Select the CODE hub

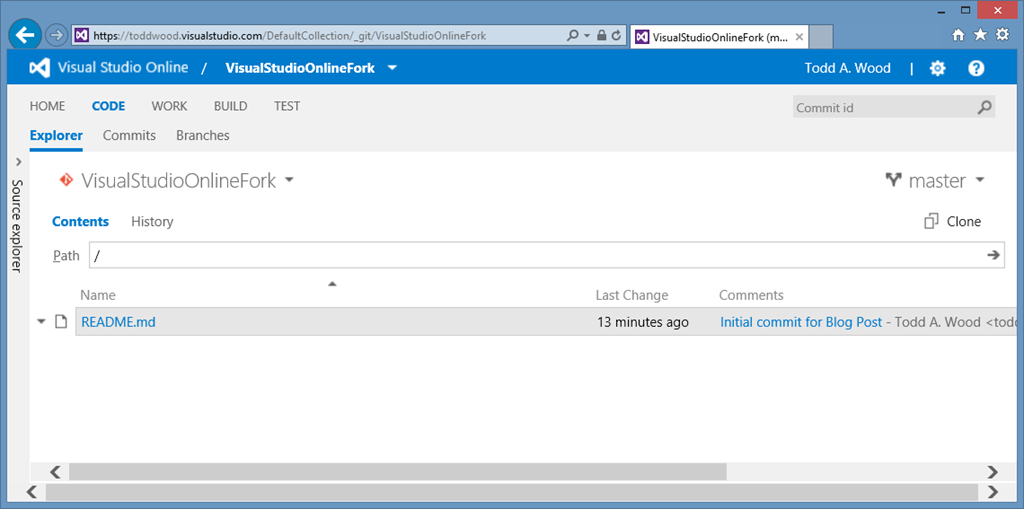pyautogui.click(x=108, y=106)
